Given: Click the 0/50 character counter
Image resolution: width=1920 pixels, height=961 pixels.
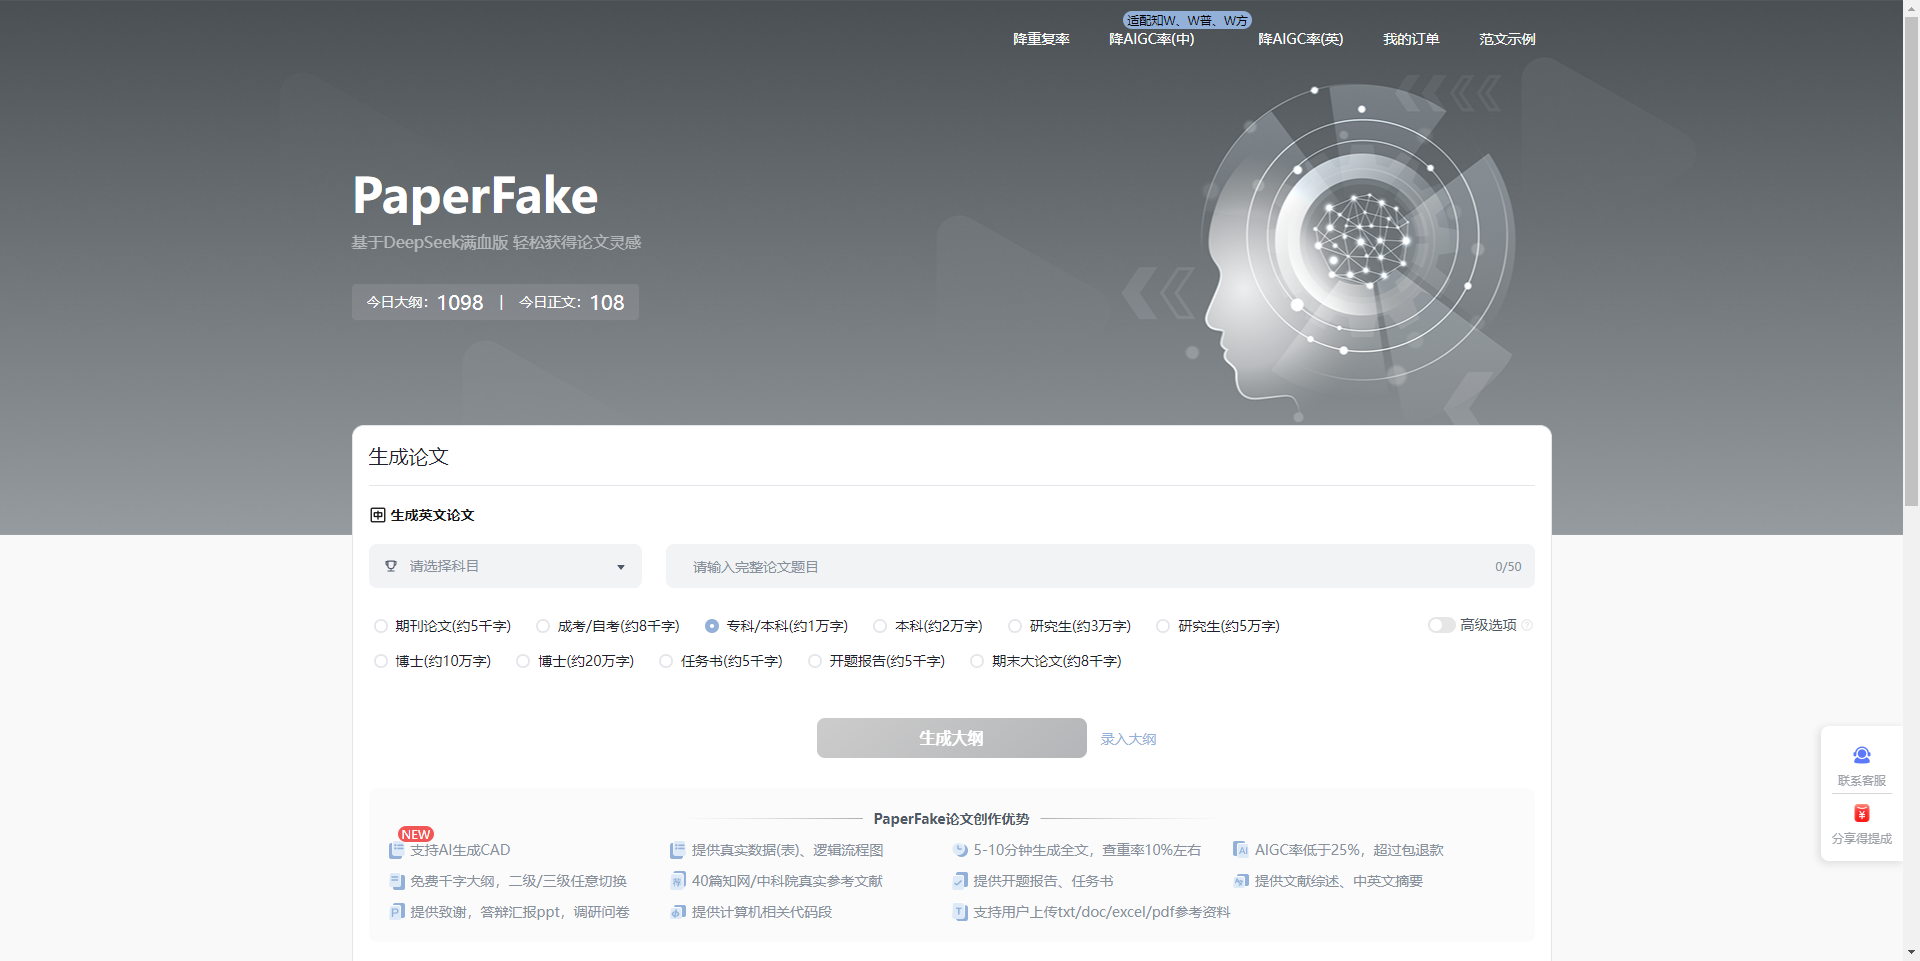Looking at the screenshot, I should pos(1508,567).
